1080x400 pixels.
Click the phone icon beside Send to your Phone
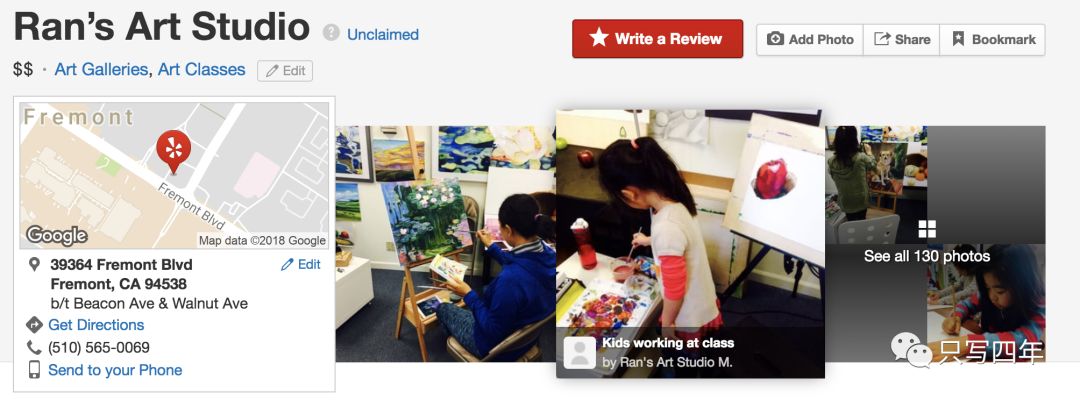click(x=34, y=370)
